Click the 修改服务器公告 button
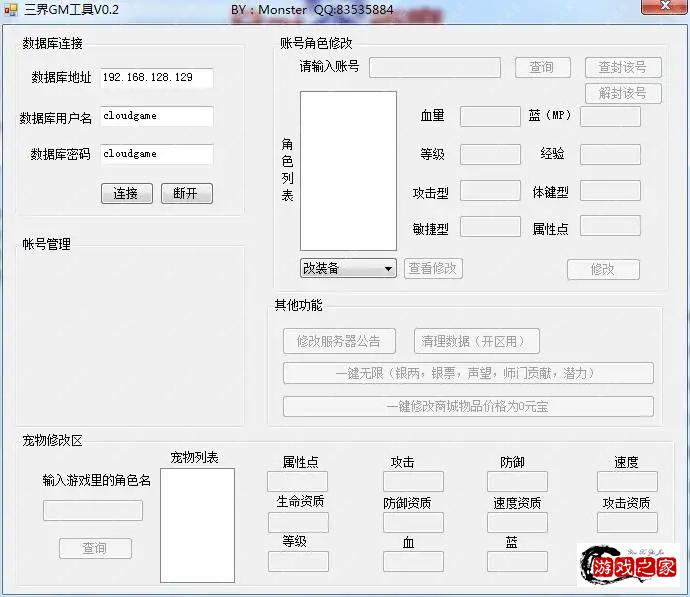Screen dimensions: 690x597 339,341
